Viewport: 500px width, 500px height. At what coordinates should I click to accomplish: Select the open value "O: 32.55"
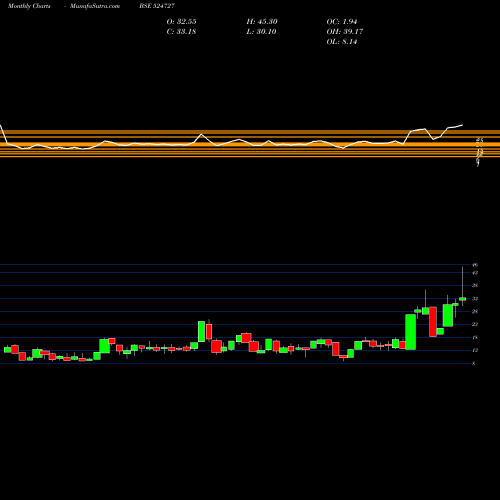tap(181, 22)
